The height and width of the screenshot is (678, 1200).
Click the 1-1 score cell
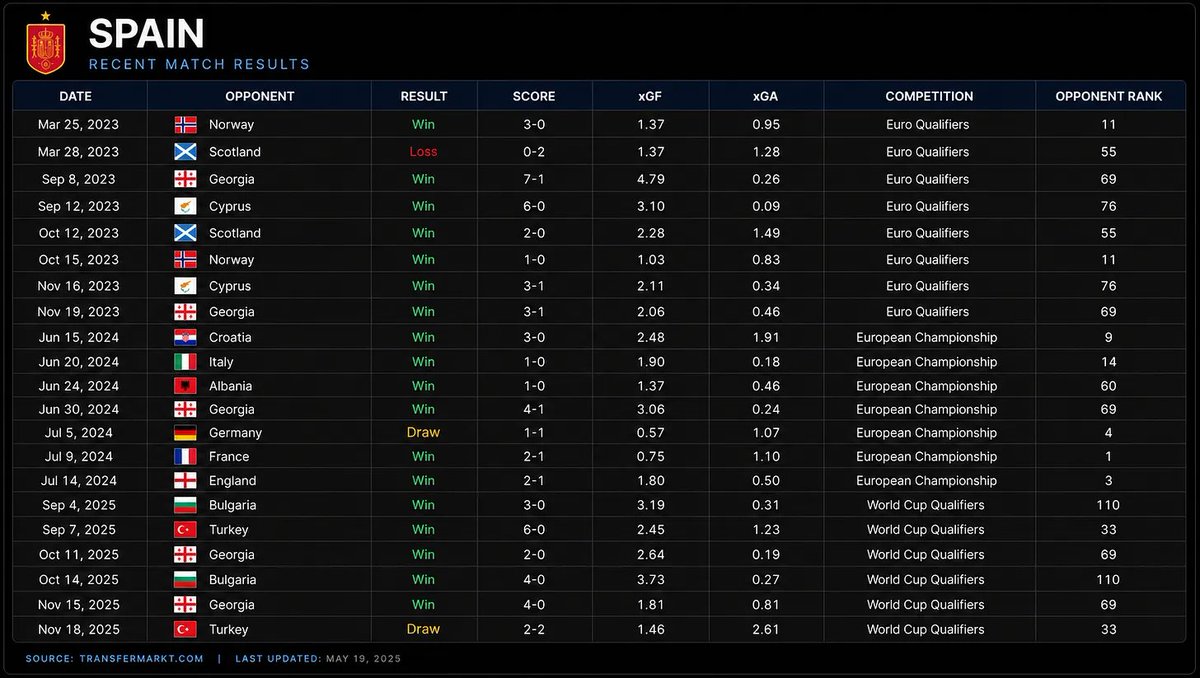coord(534,433)
